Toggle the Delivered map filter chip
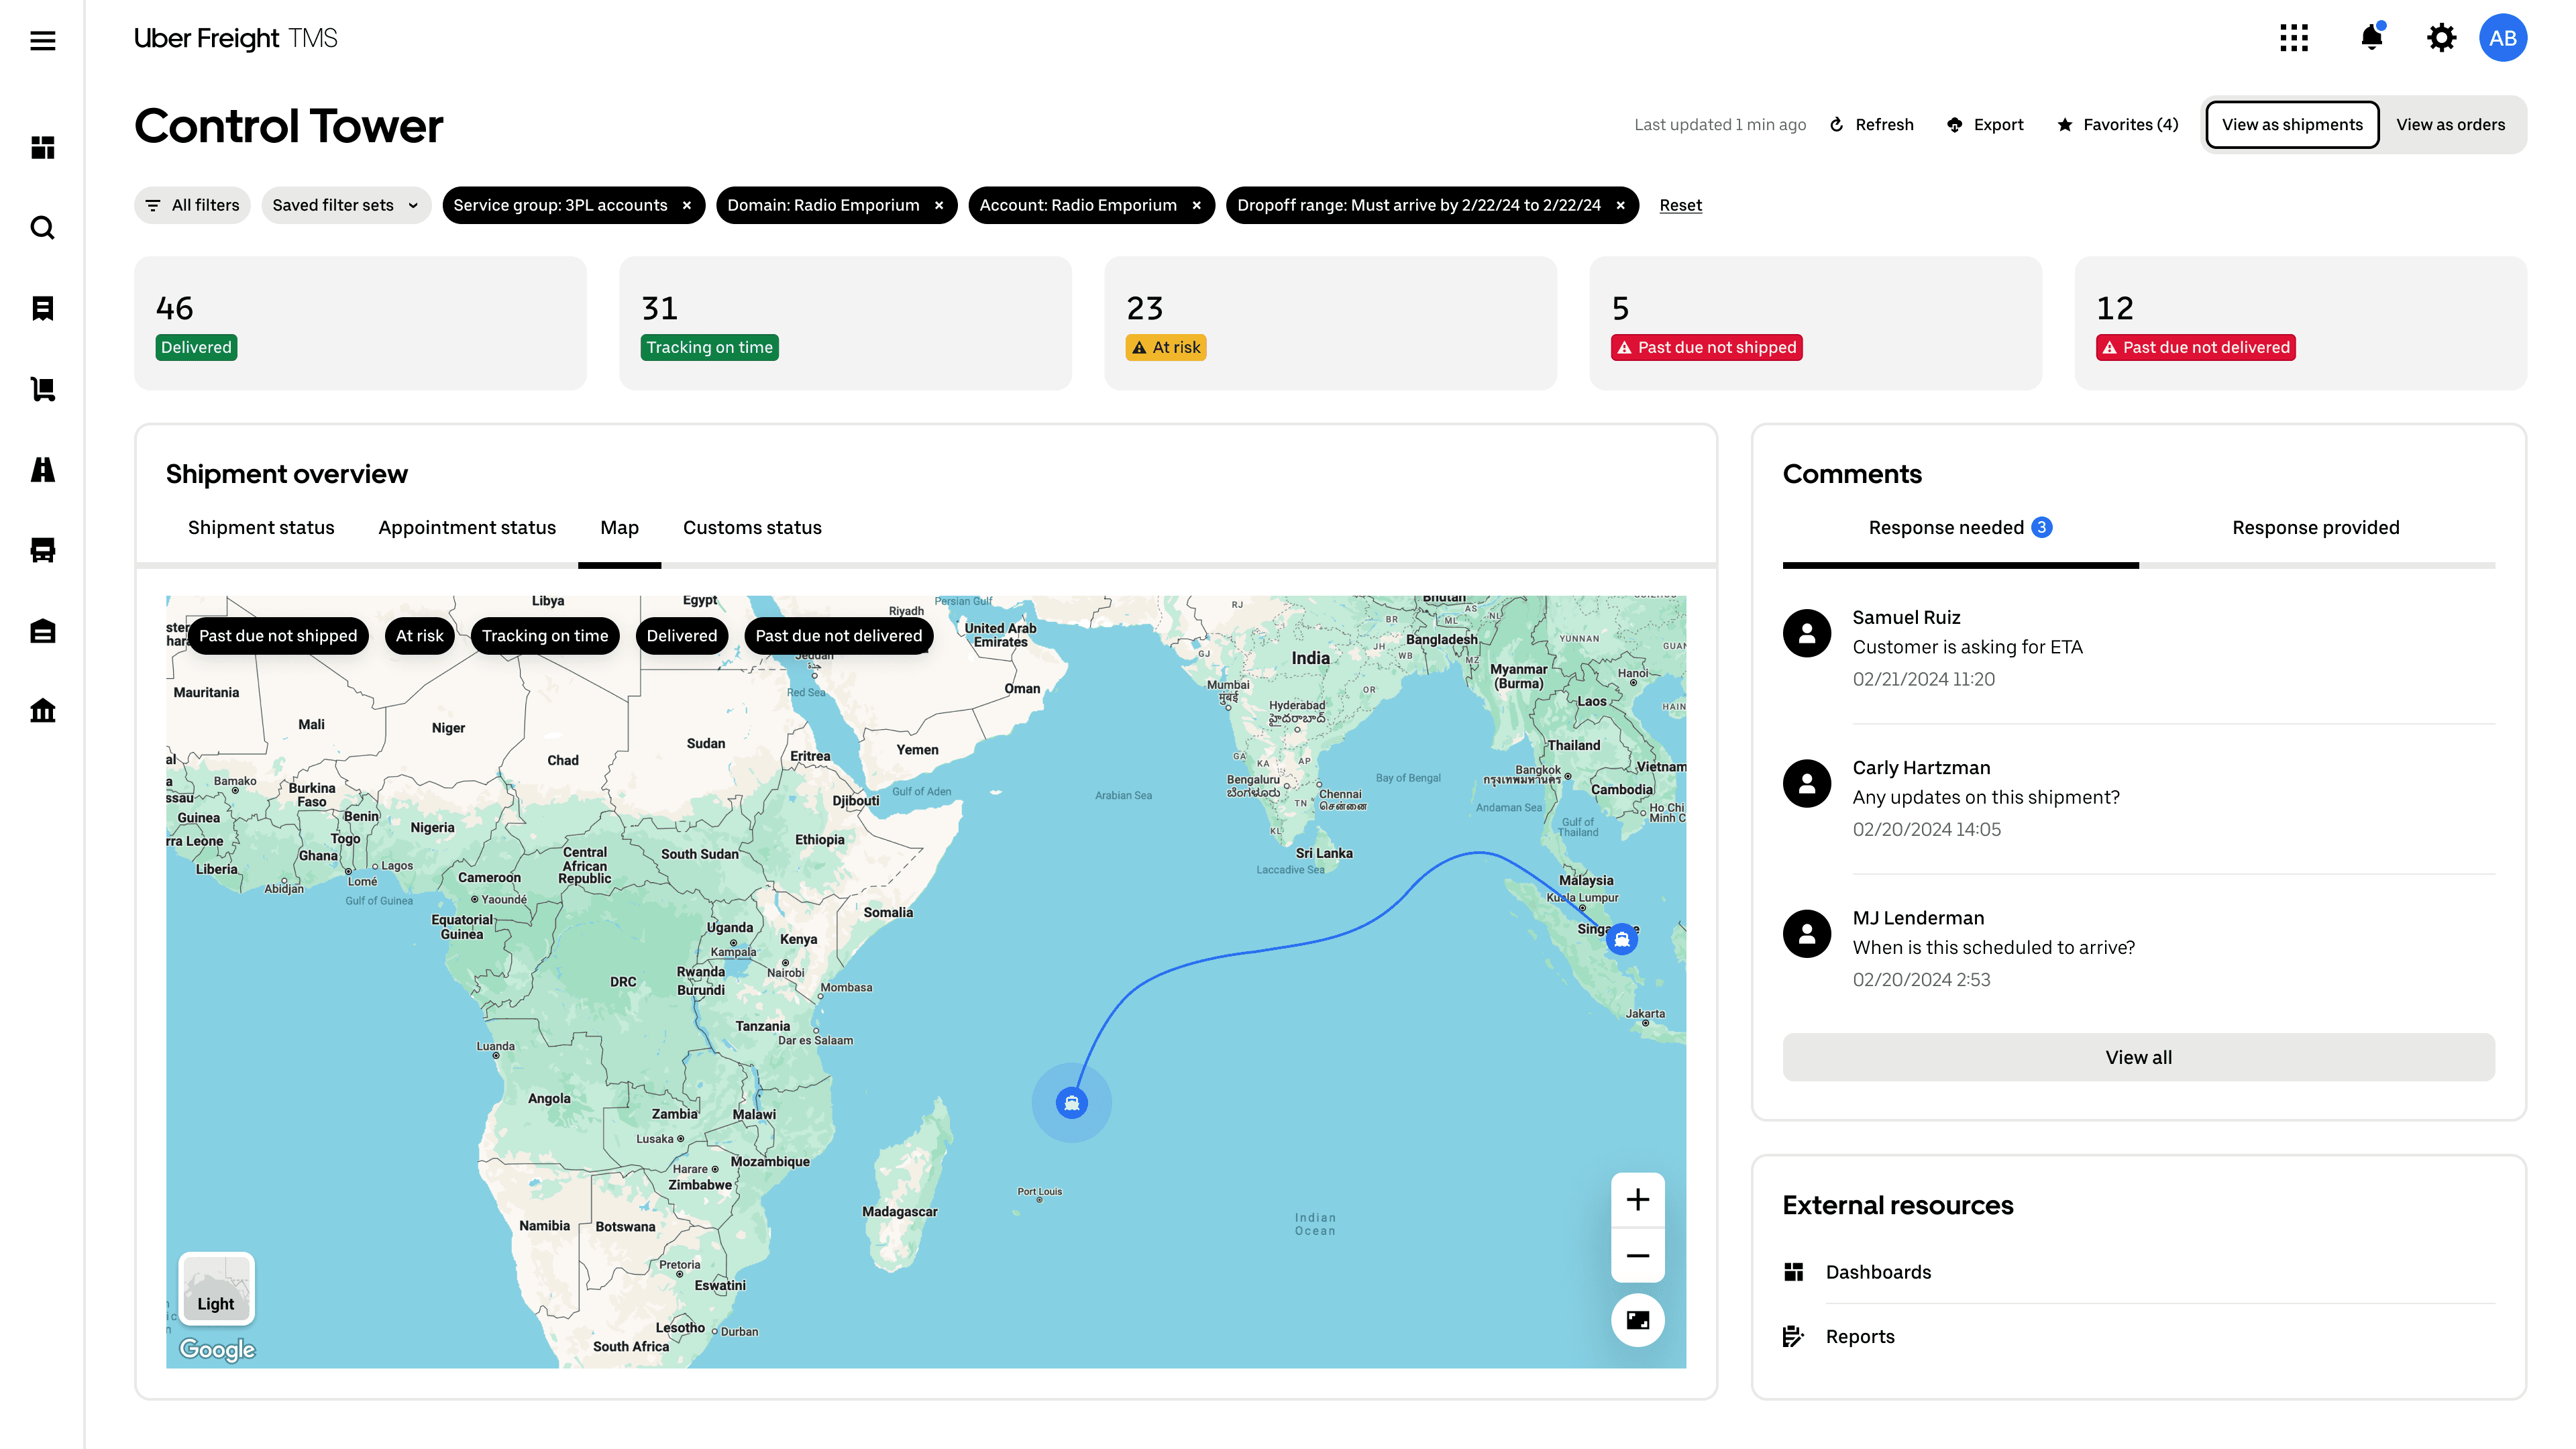This screenshot has height=1449, width=2576. (681, 636)
